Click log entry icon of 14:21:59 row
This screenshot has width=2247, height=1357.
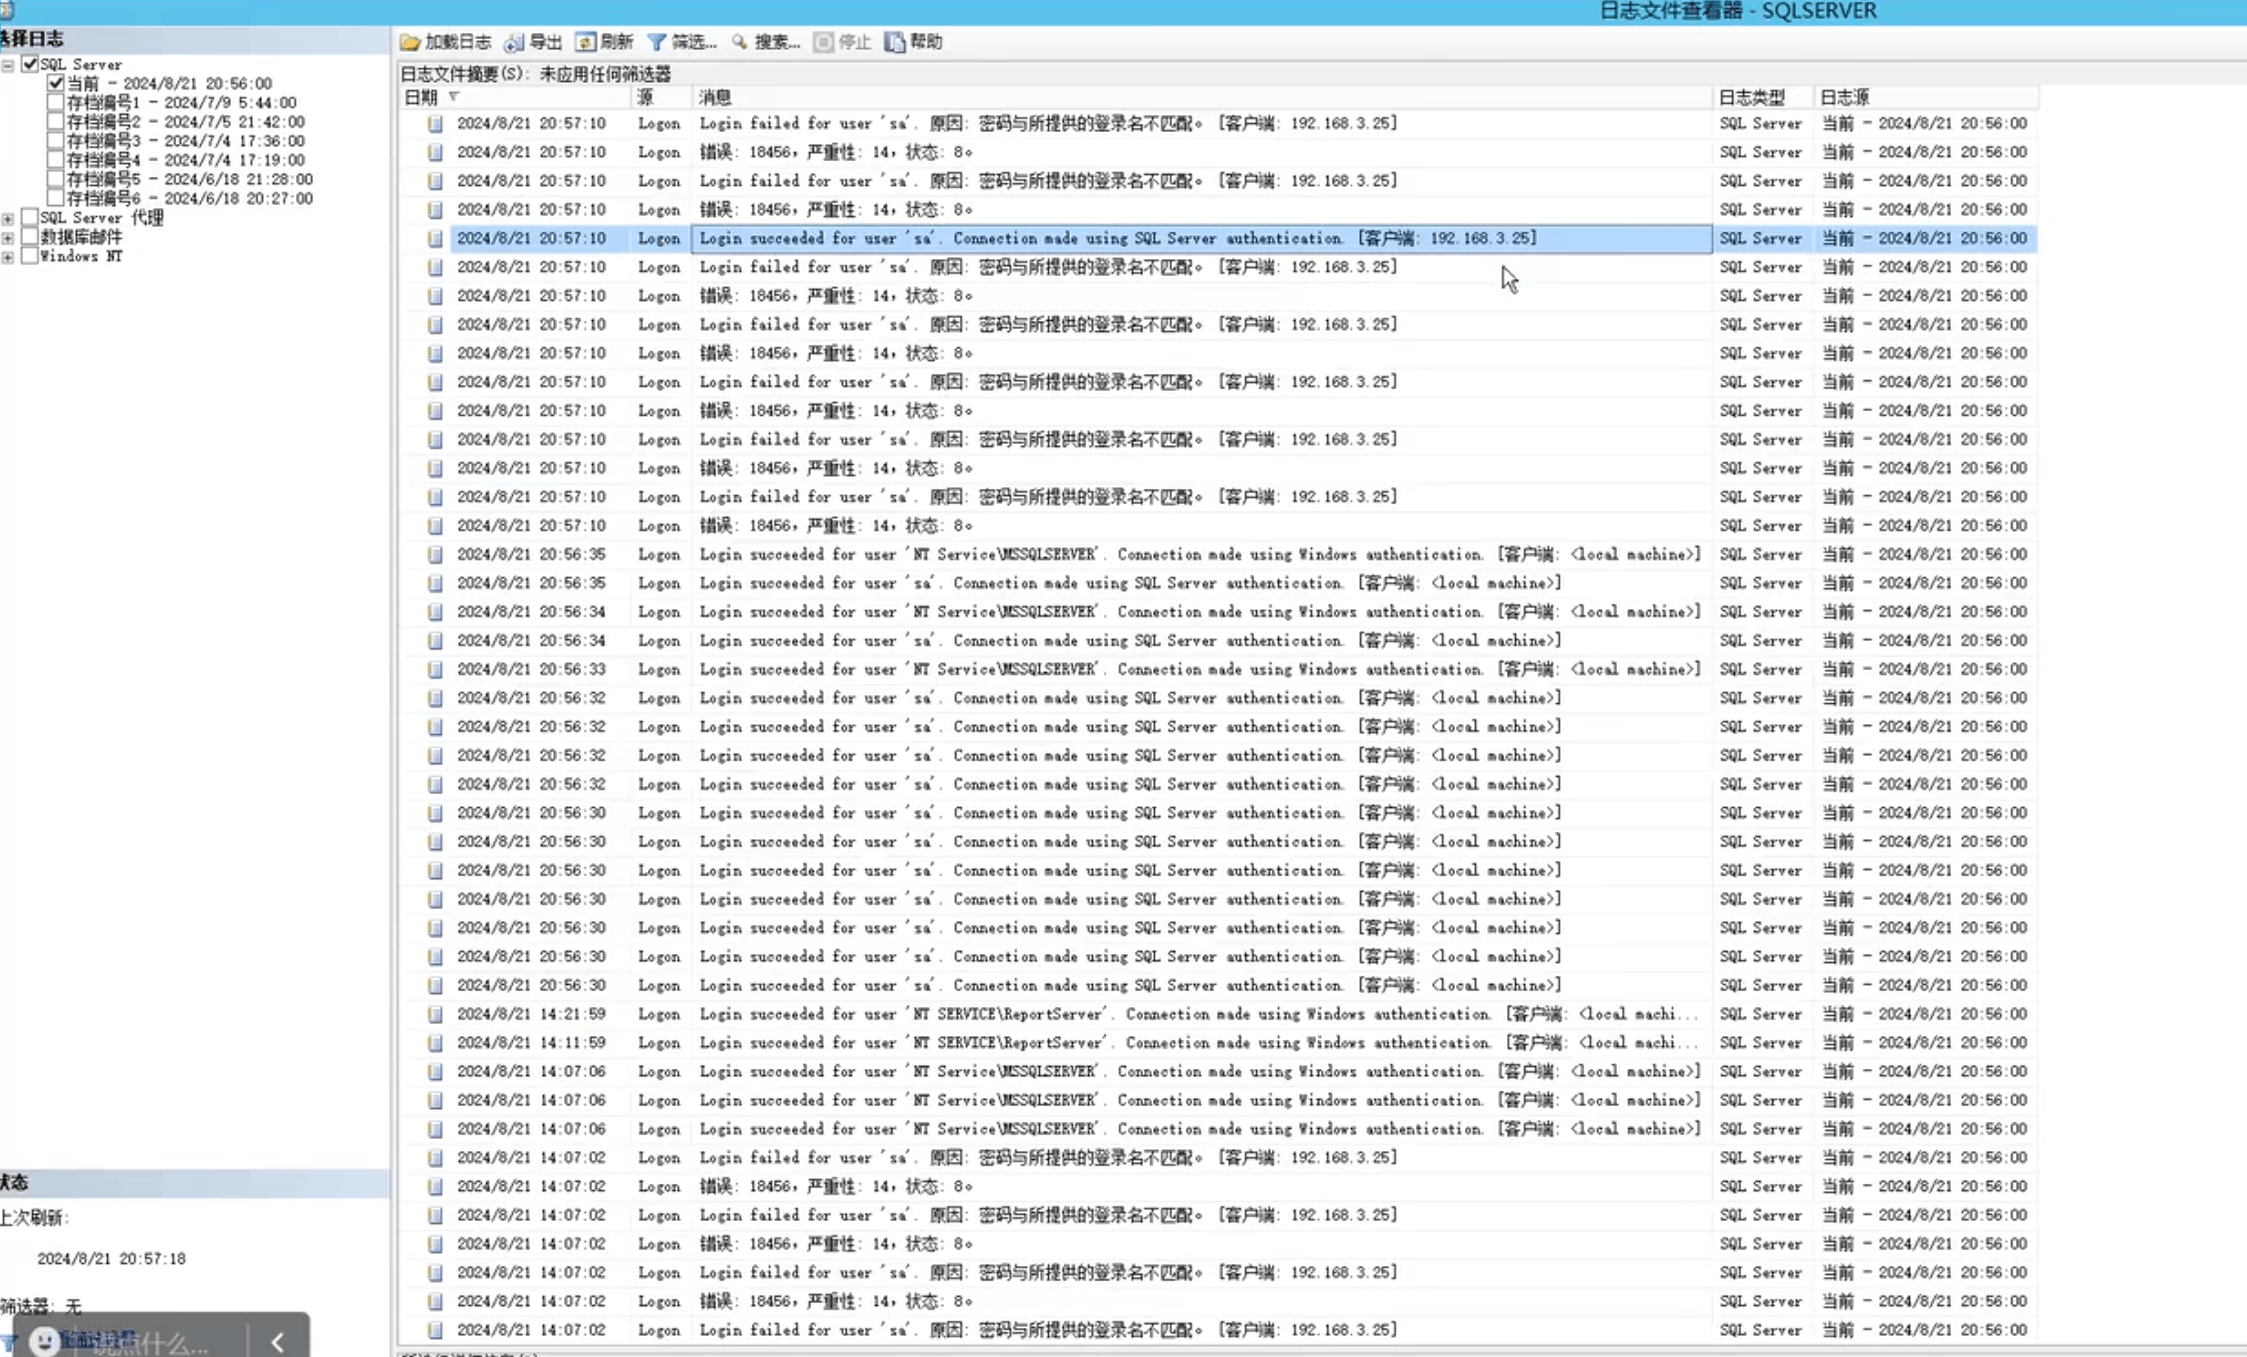coord(435,1014)
